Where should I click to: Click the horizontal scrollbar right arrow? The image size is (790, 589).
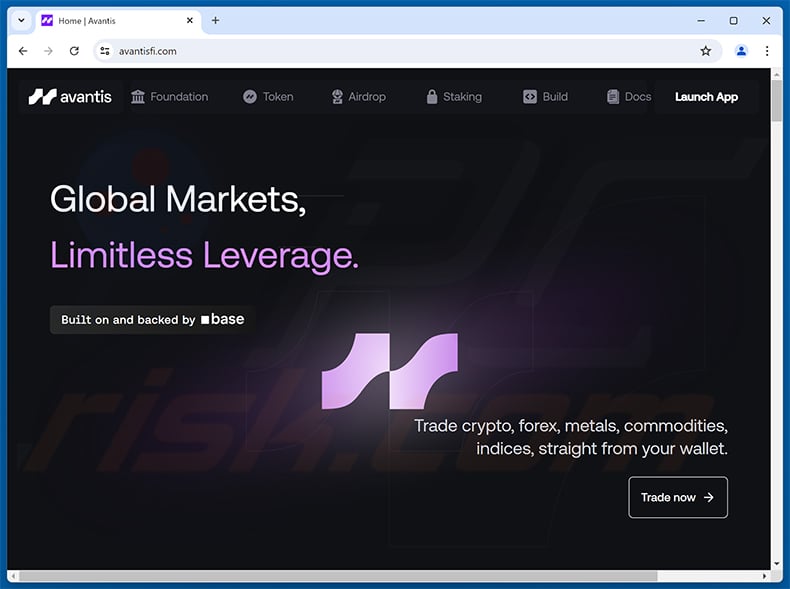click(765, 575)
